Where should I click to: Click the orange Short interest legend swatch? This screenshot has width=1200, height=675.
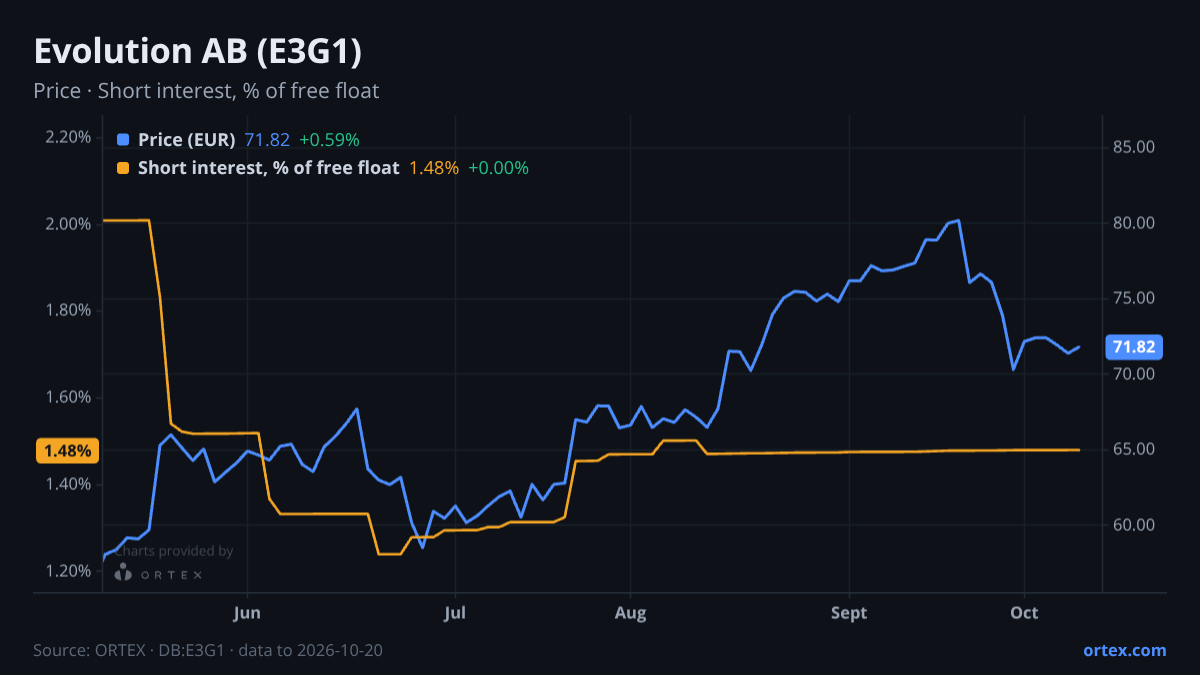point(123,168)
